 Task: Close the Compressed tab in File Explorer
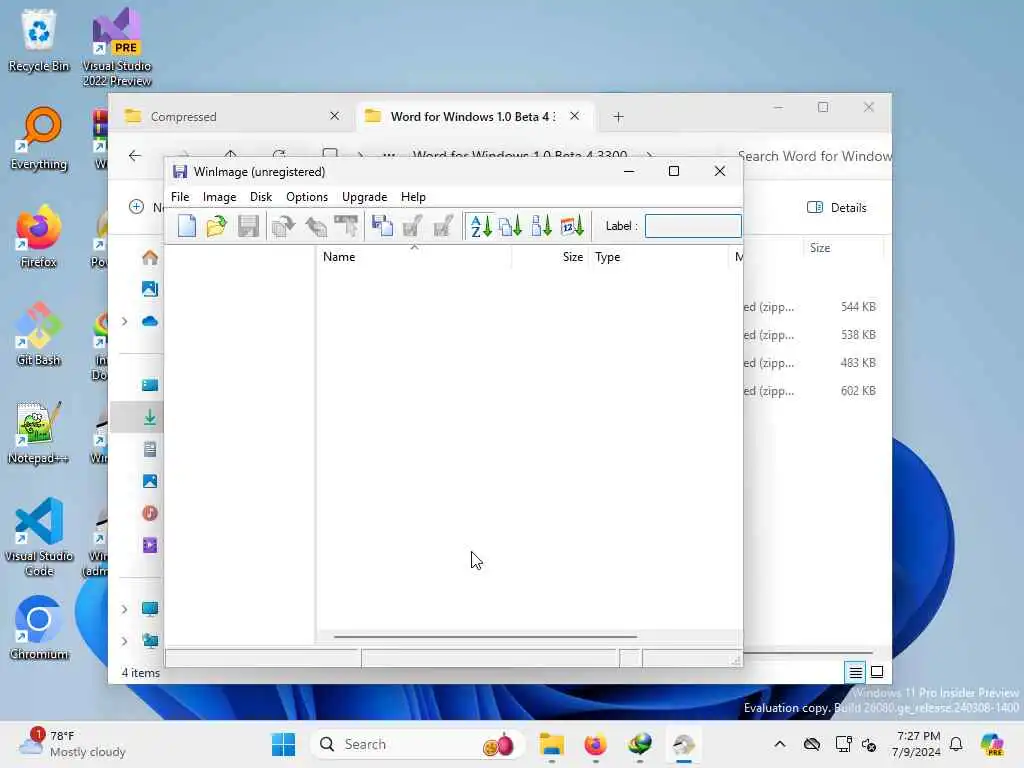(x=334, y=116)
